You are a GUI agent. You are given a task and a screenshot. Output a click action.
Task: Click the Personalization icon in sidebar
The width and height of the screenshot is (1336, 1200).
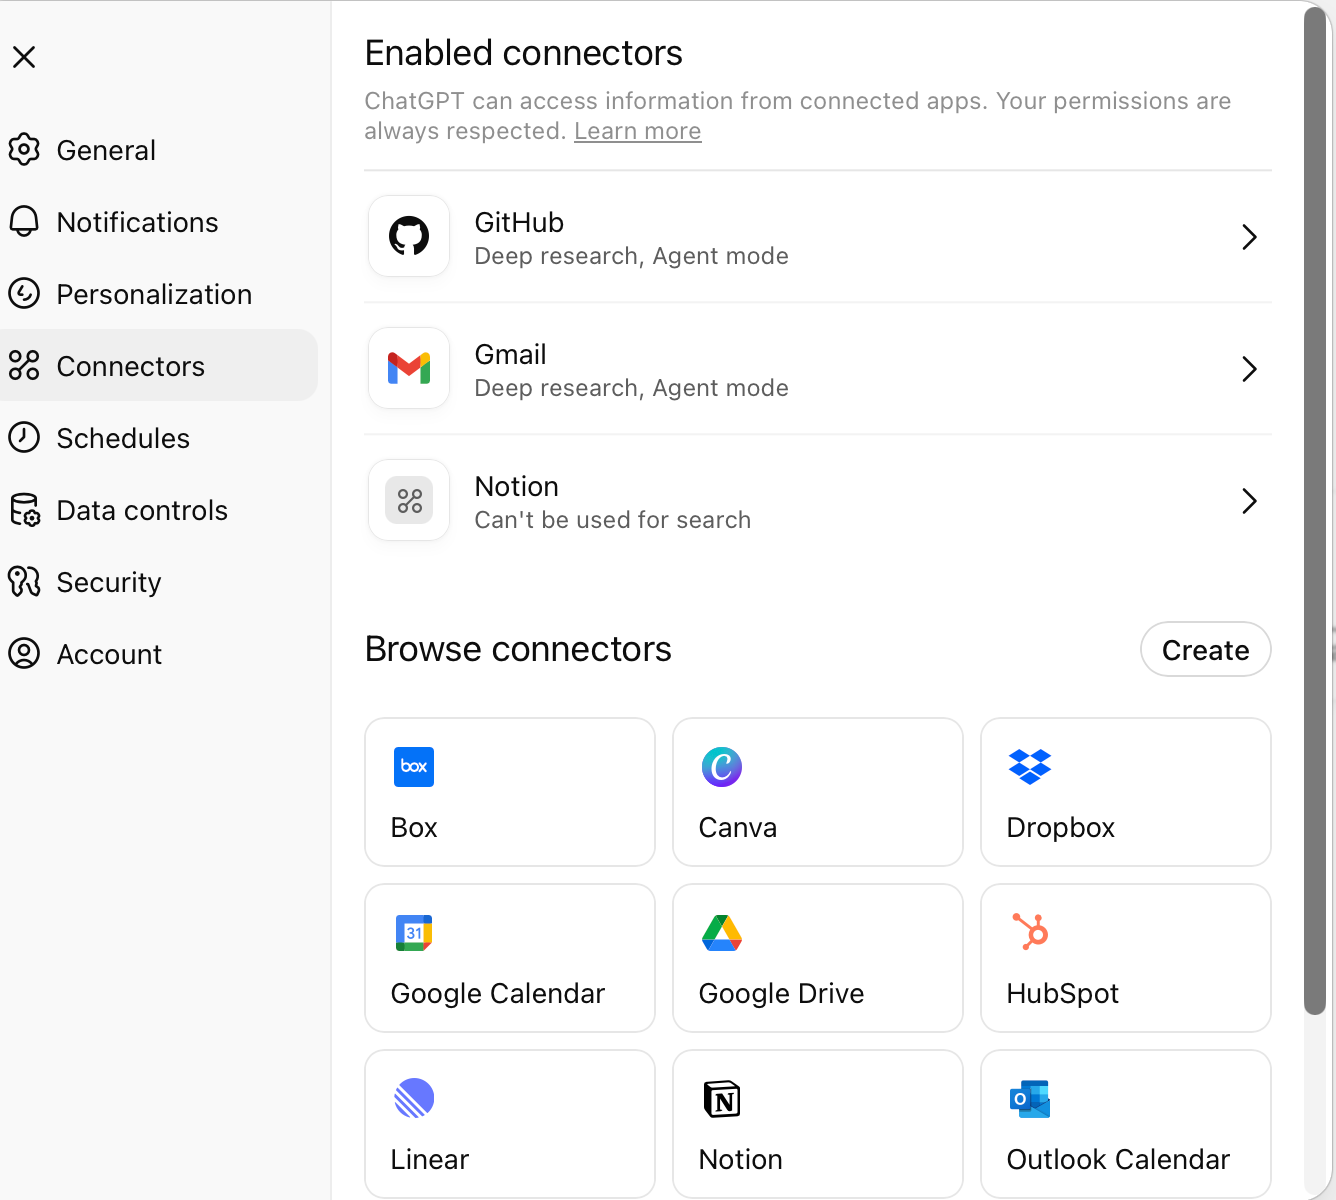(24, 294)
